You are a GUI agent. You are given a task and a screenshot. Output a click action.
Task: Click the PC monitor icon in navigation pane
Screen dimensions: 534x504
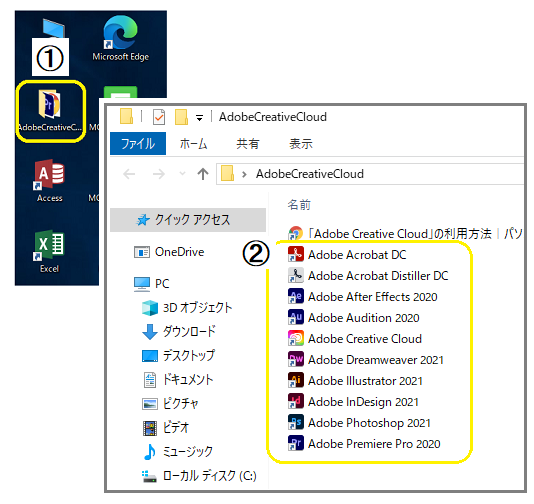tap(142, 284)
